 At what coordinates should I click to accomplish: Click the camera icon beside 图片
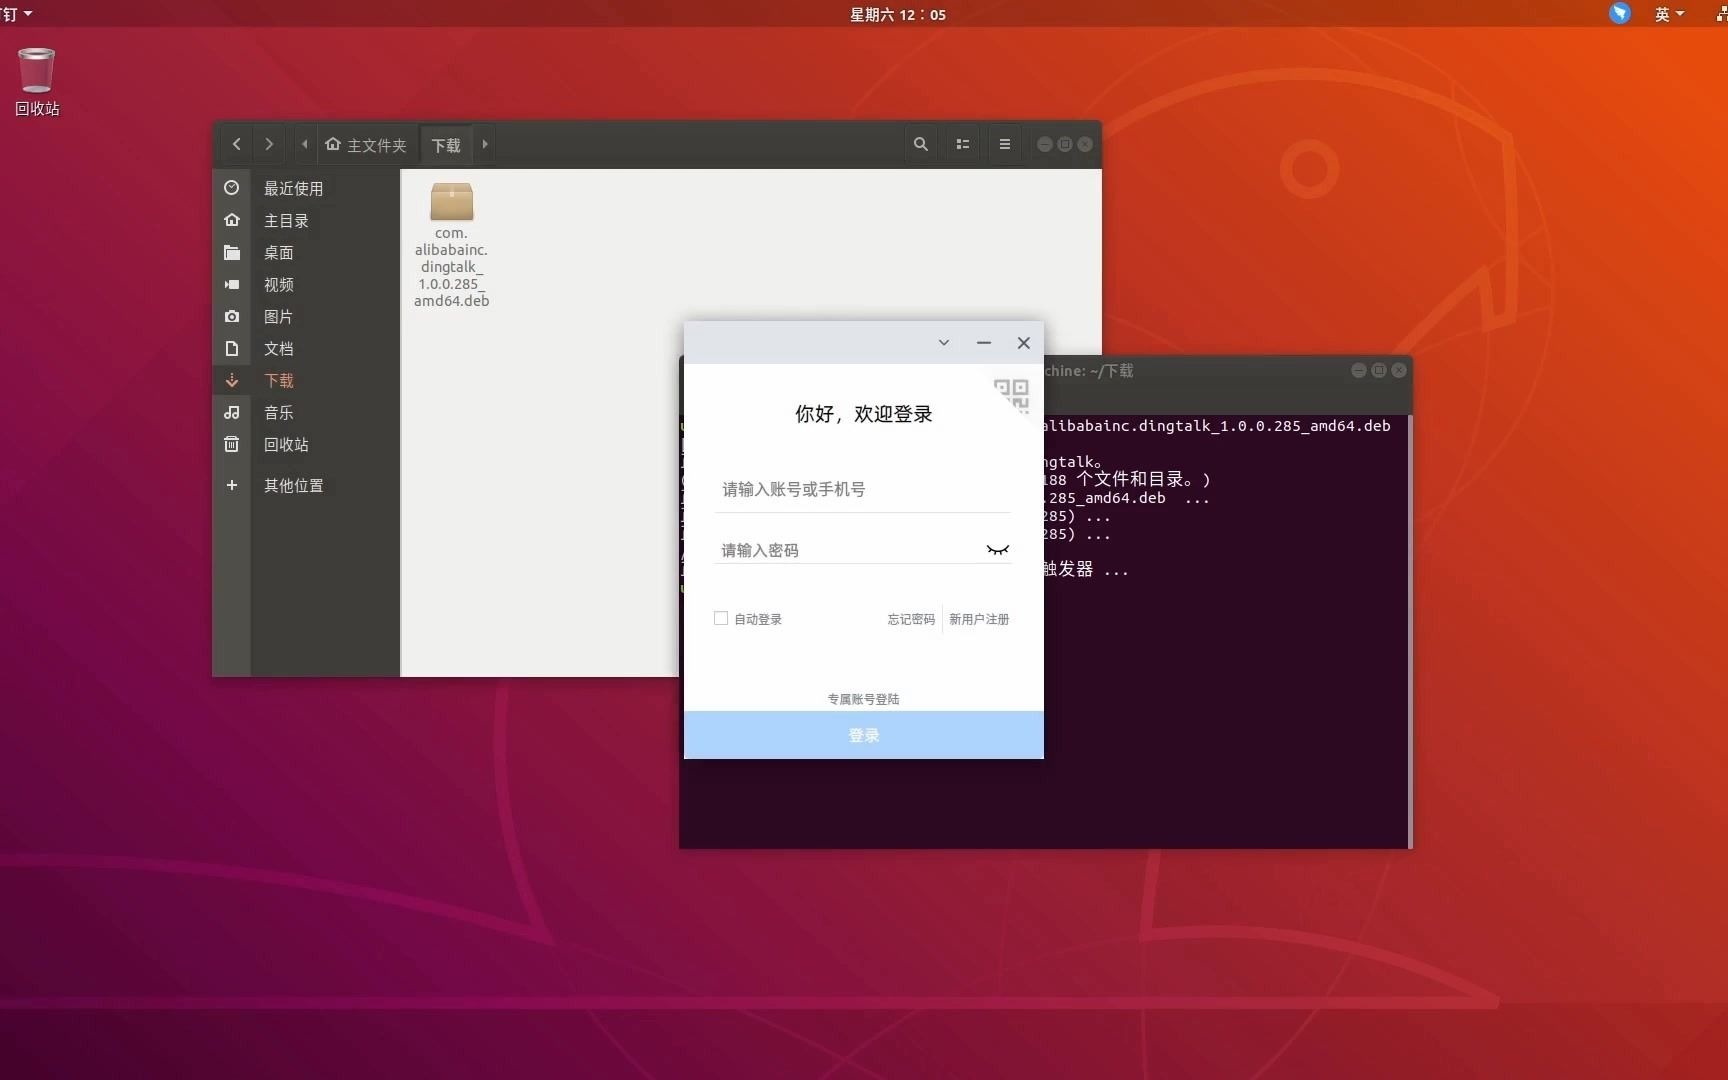pyautogui.click(x=232, y=316)
